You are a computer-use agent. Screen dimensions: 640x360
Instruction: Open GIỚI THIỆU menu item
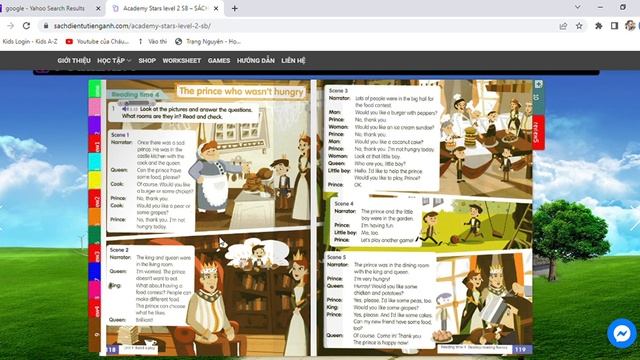coord(74,60)
